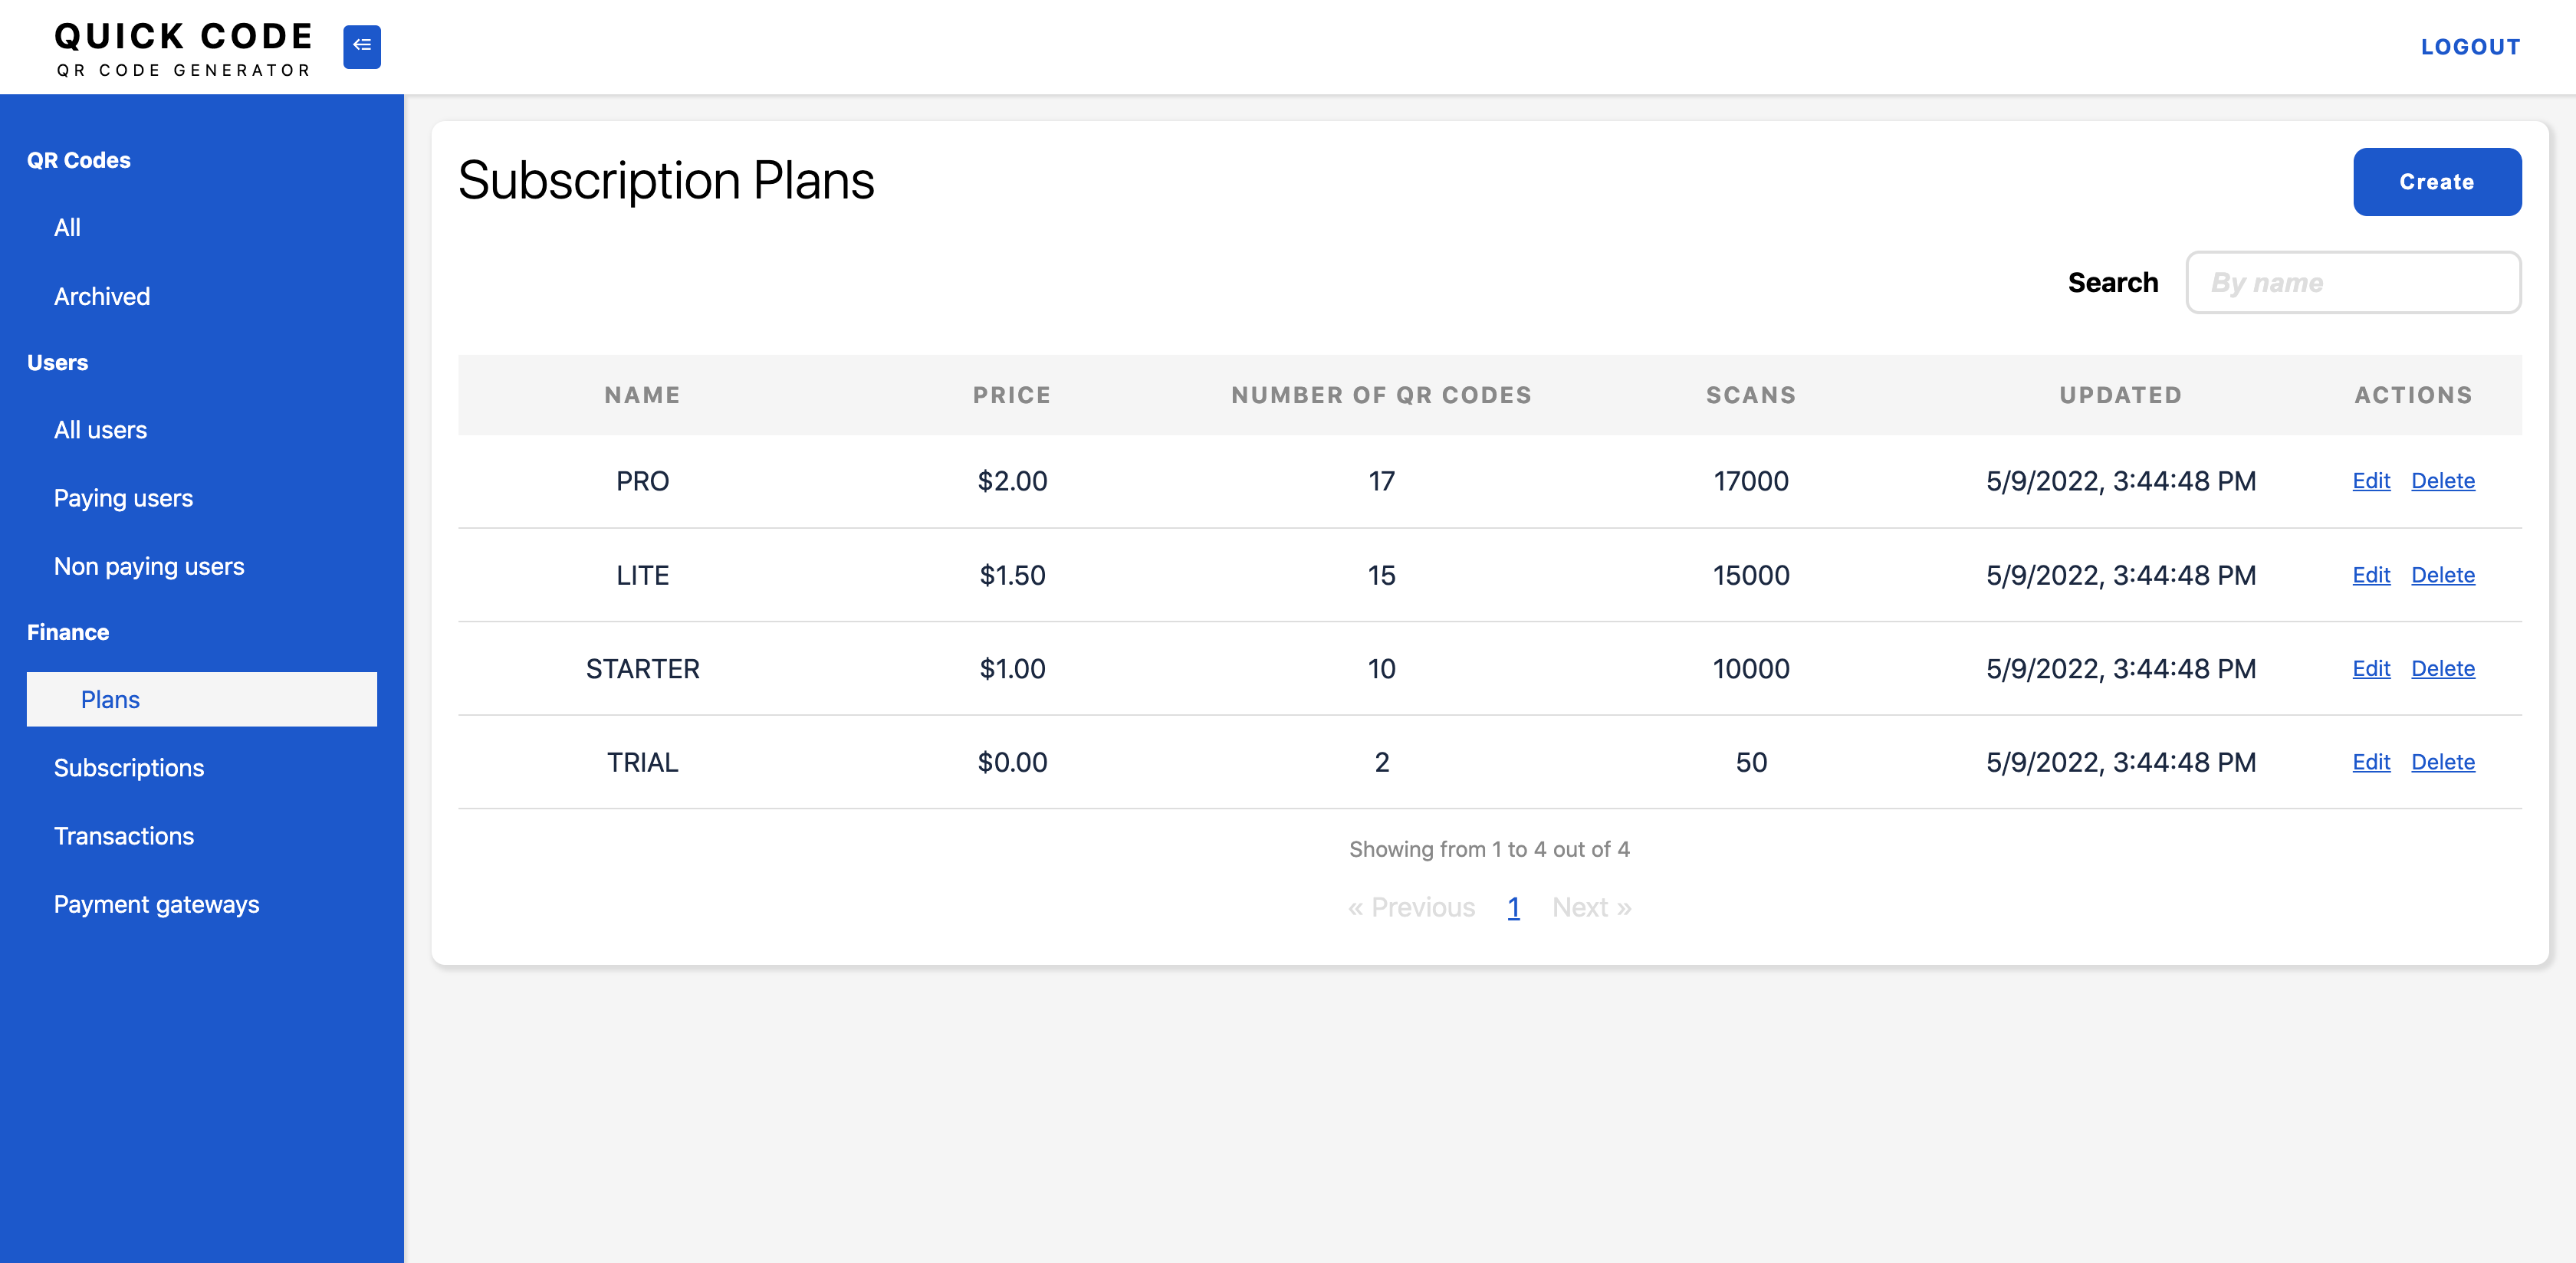Image resolution: width=2576 pixels, height=1263 pixels.
Task: Log out of the admin panel
Action: pos(2470,46)
